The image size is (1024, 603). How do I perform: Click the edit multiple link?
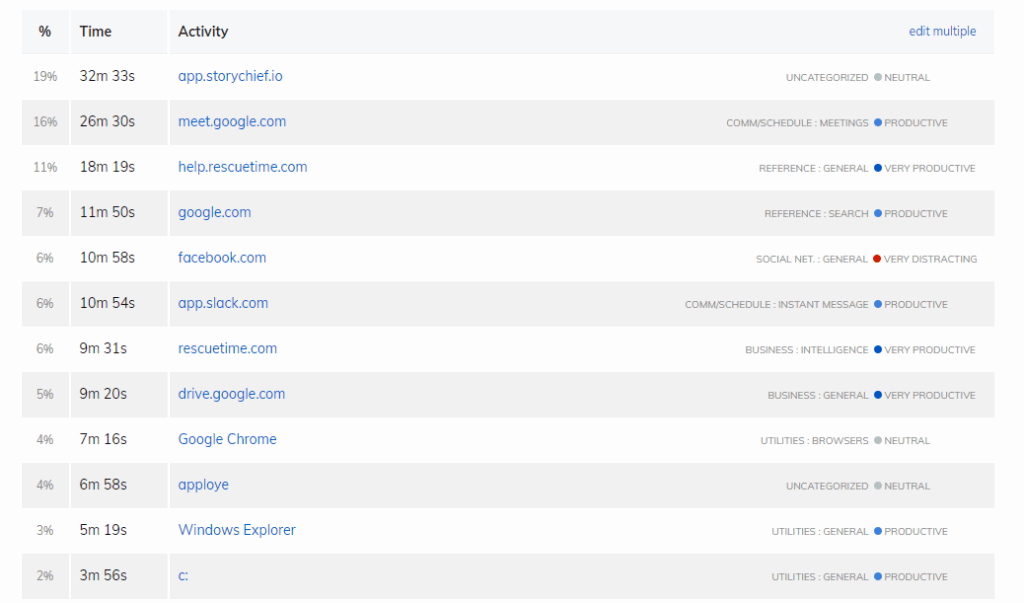pyautogui.click(x=942, y=31)
